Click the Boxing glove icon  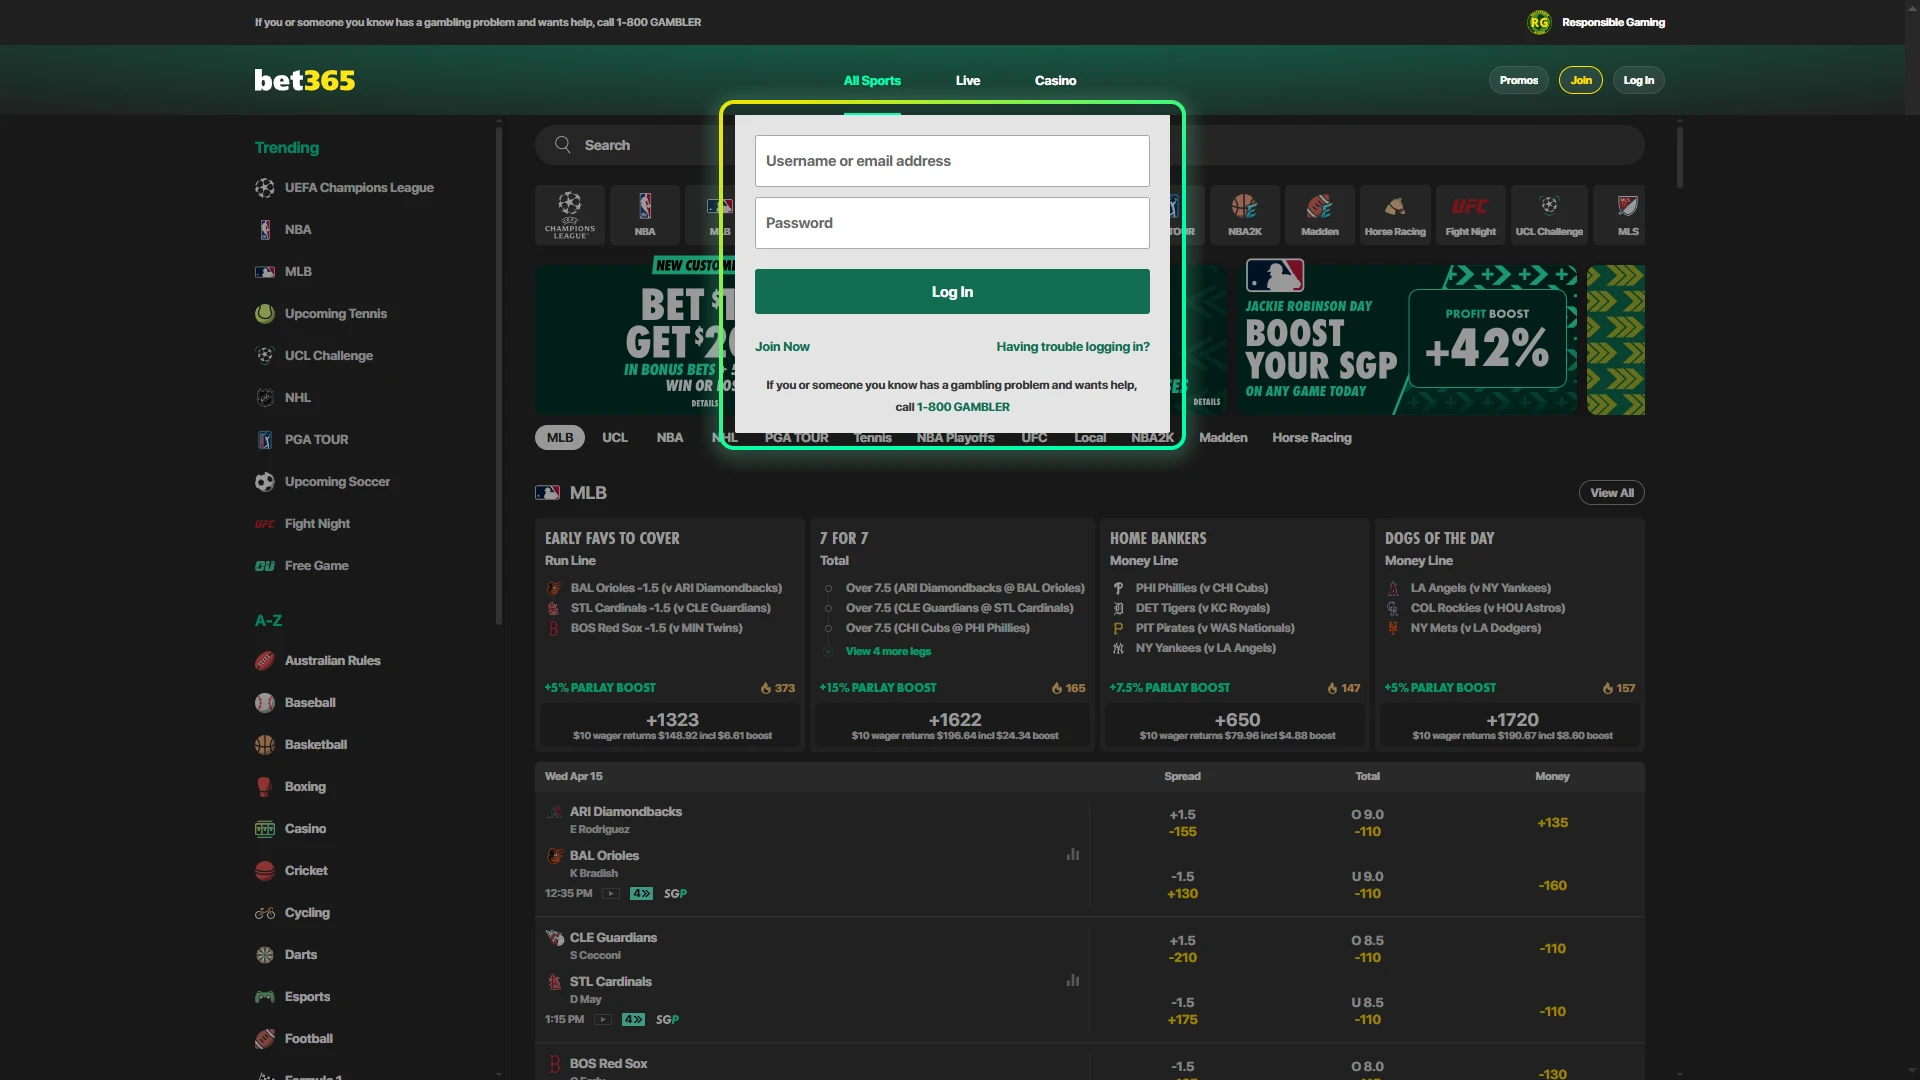pyautogui.click(x=265, y=787)
